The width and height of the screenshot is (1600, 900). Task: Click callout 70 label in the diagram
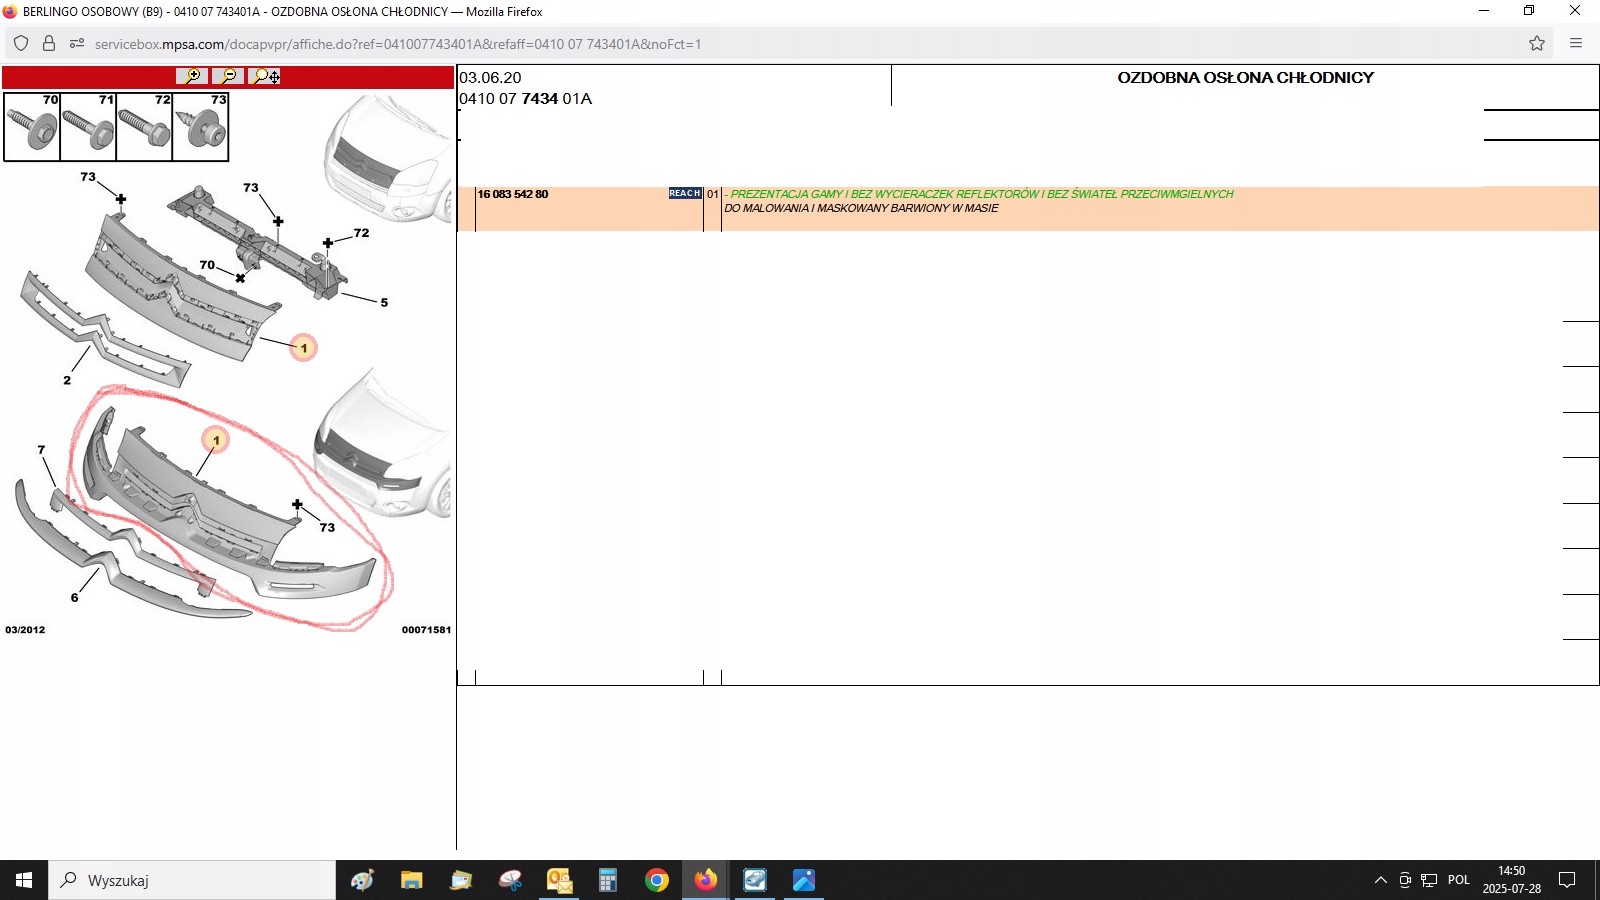click(x=207, y=265)
